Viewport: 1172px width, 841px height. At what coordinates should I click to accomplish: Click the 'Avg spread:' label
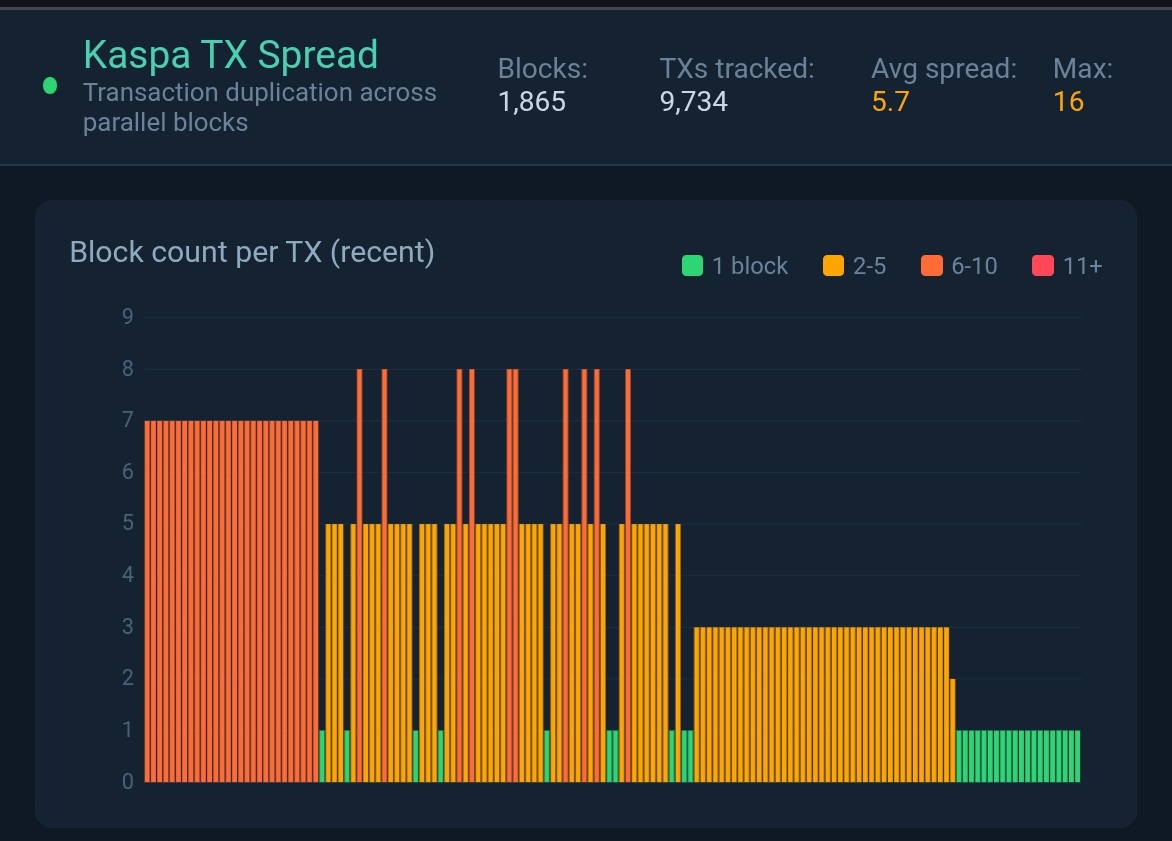pyautogui.click(x=944, y=69)
